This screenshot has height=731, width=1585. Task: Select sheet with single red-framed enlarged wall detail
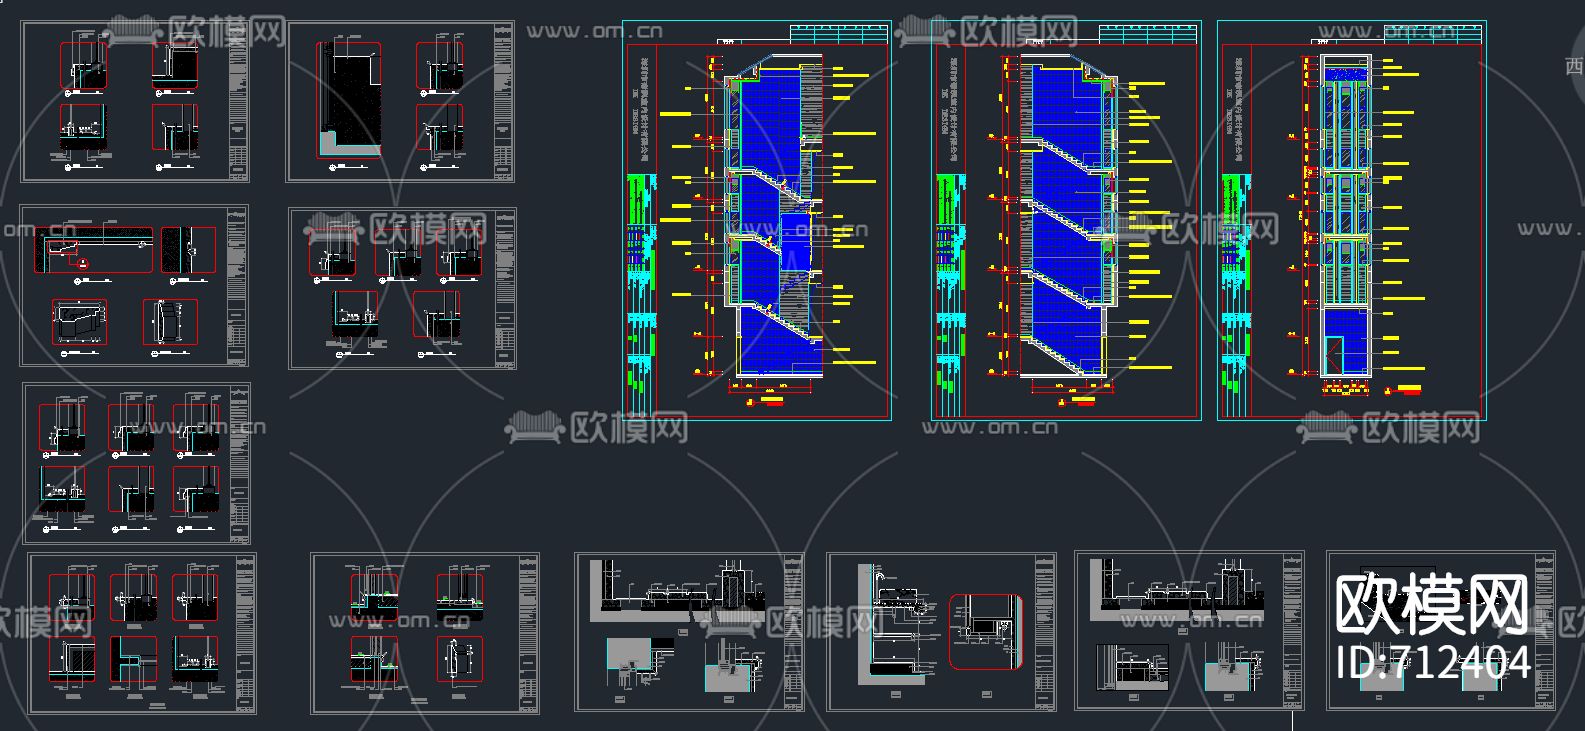coord(942,632)
